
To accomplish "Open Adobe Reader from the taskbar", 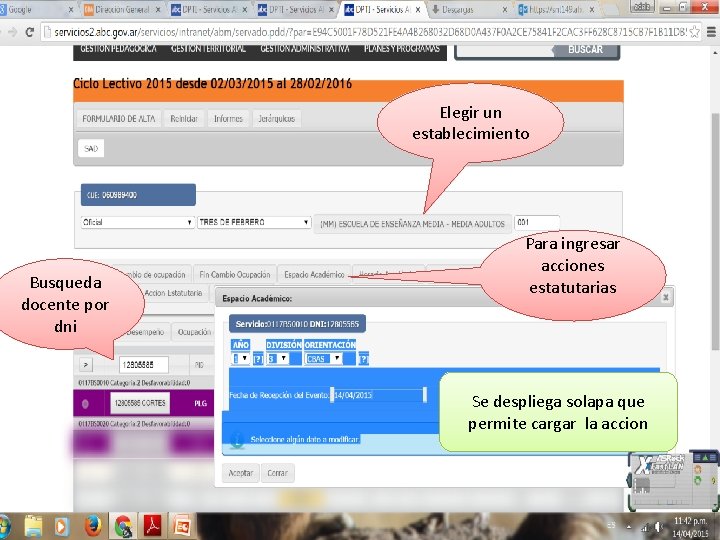I will tap(152, 526).
